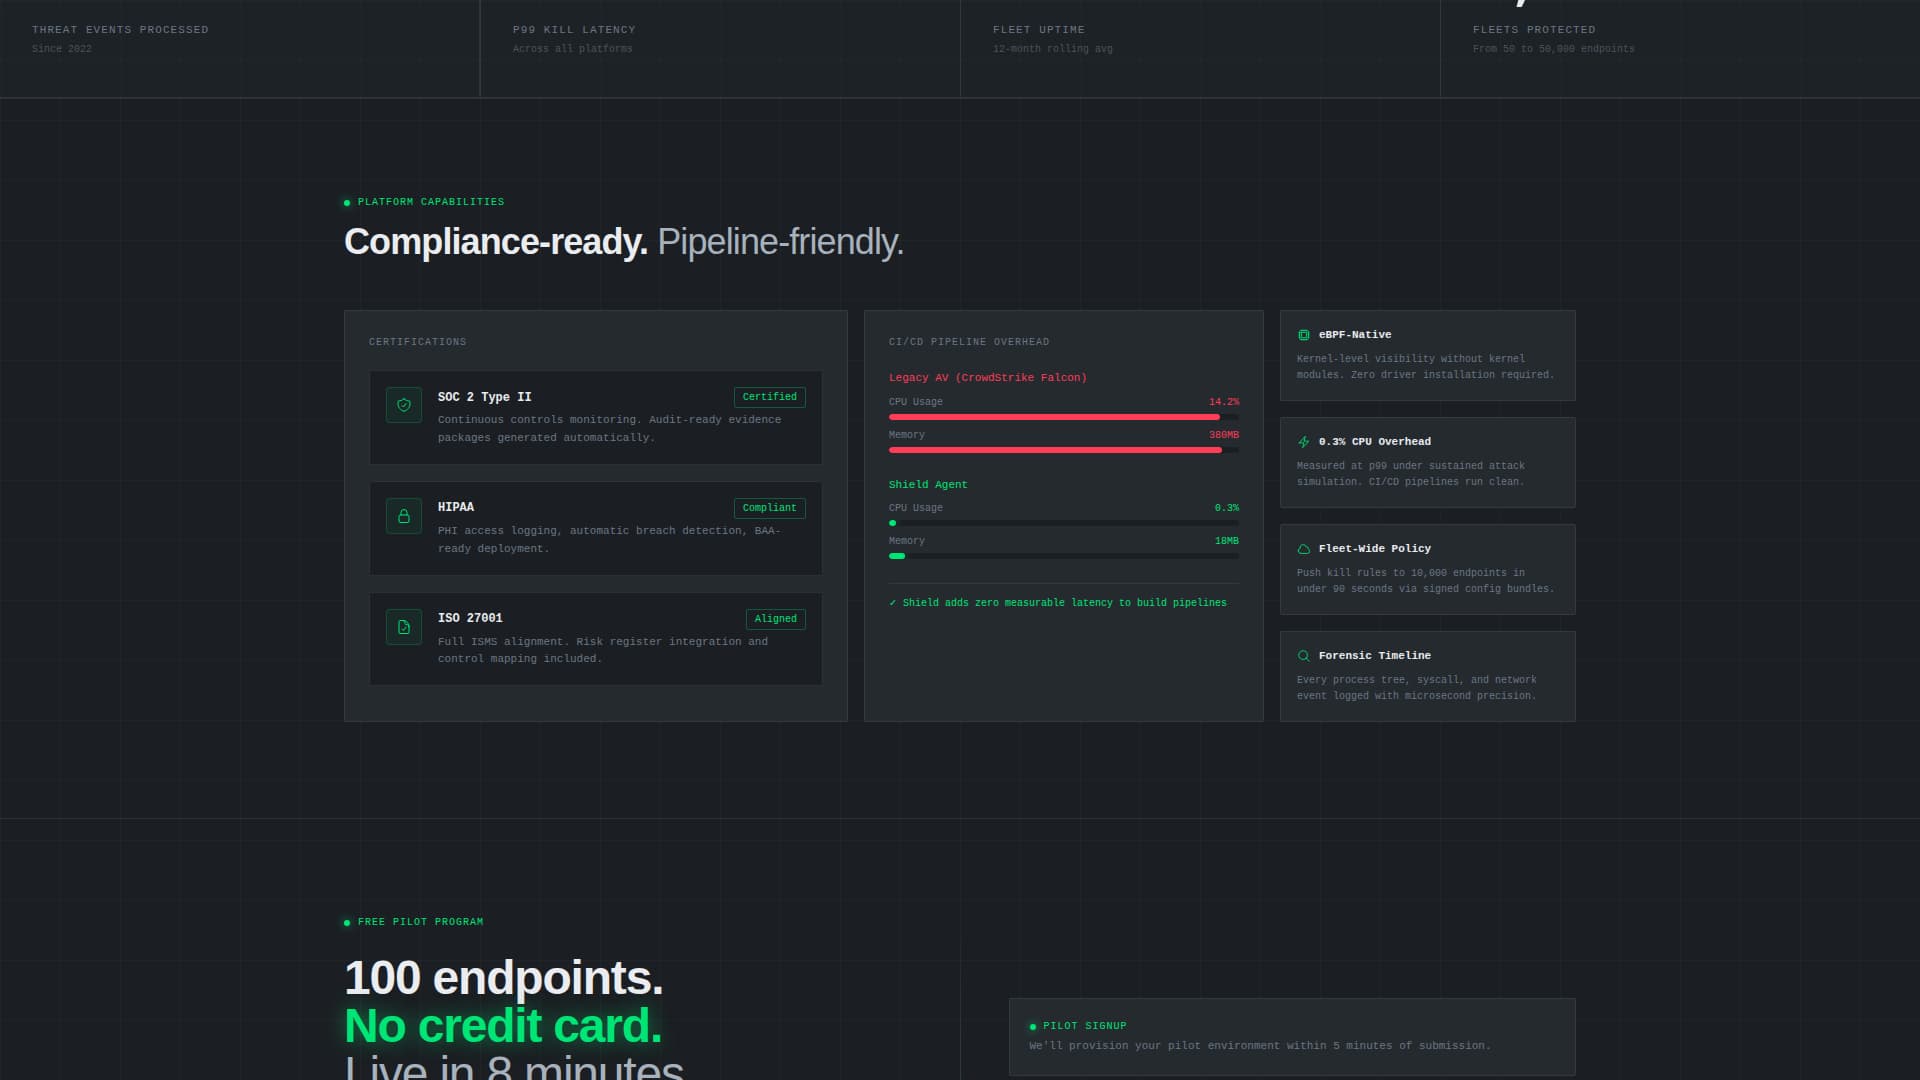
Task: Click the 'CI/CD PIPELINE OVERHEAD' panel header
Action: click(969, 342)
